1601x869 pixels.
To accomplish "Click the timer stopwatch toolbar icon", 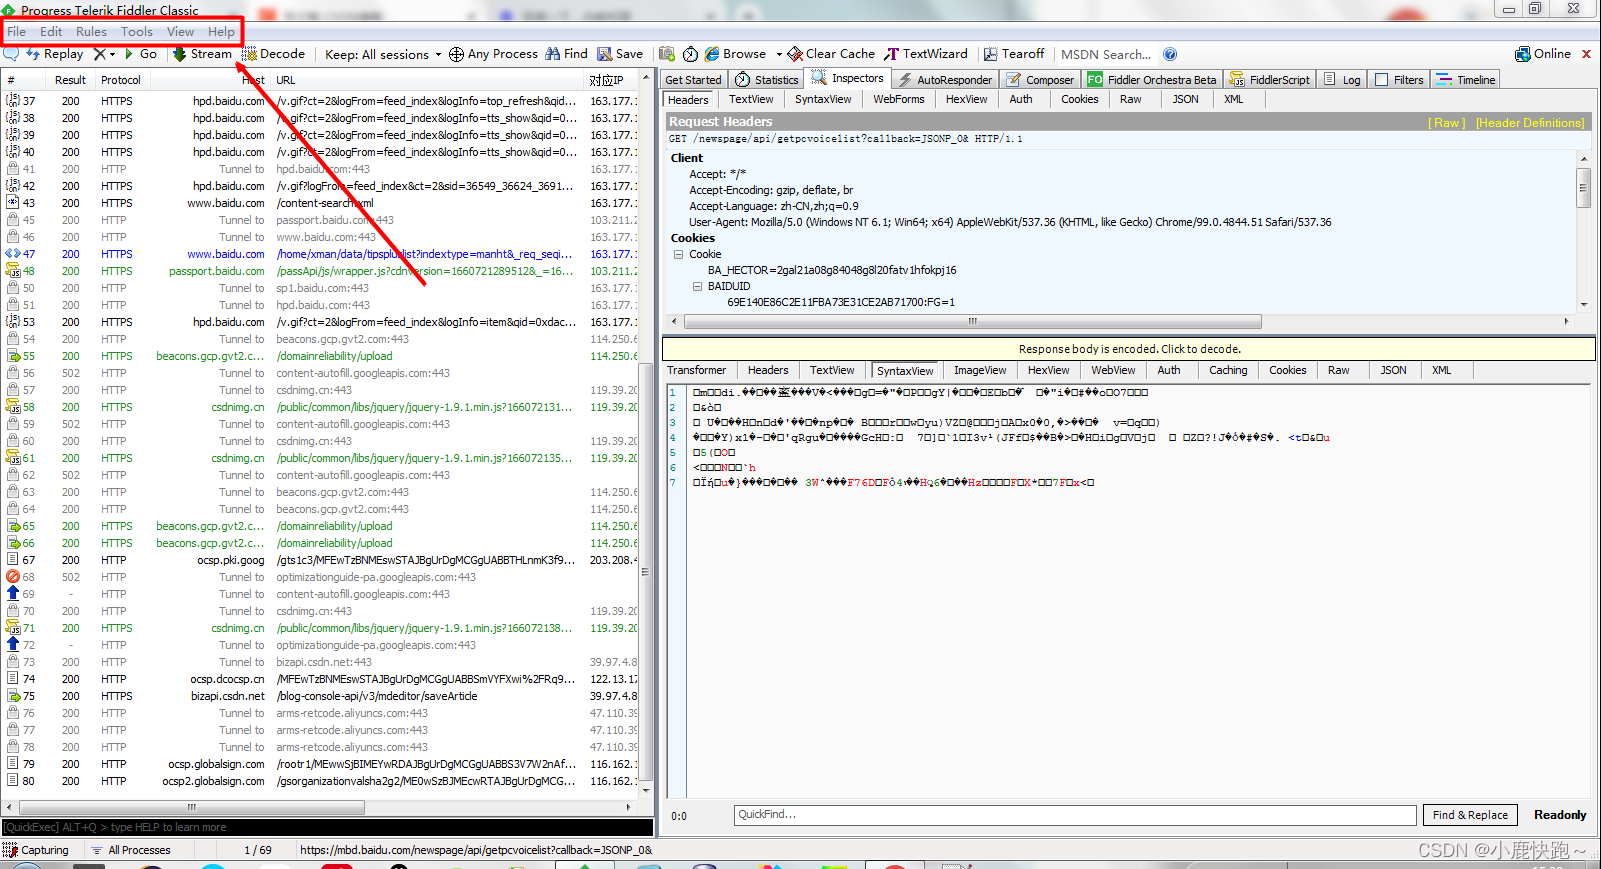I will [690, 54].
